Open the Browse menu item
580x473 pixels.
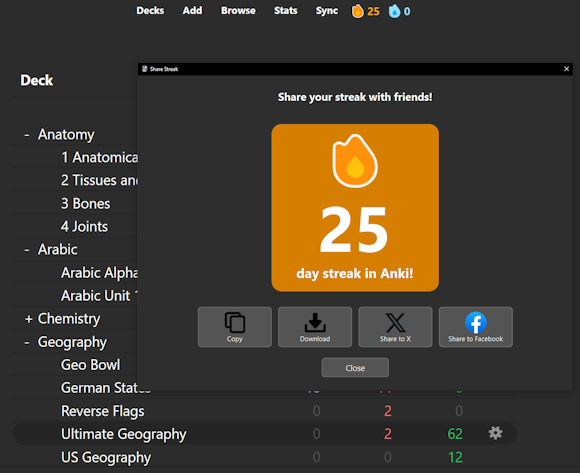click(238, 11)
